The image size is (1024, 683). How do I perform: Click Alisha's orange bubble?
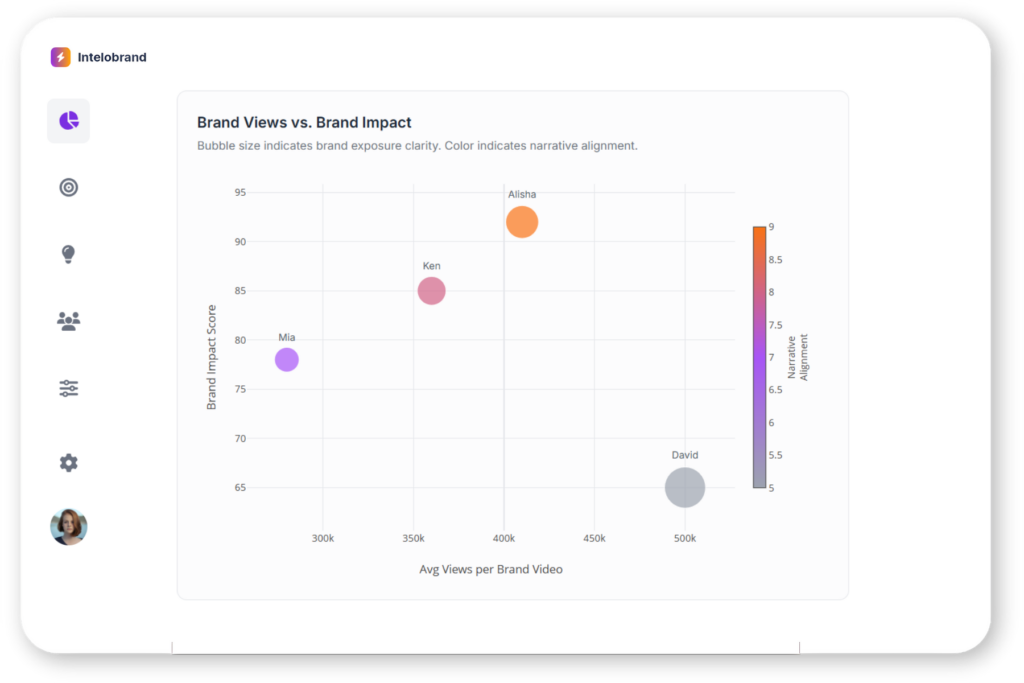(522, 222)
